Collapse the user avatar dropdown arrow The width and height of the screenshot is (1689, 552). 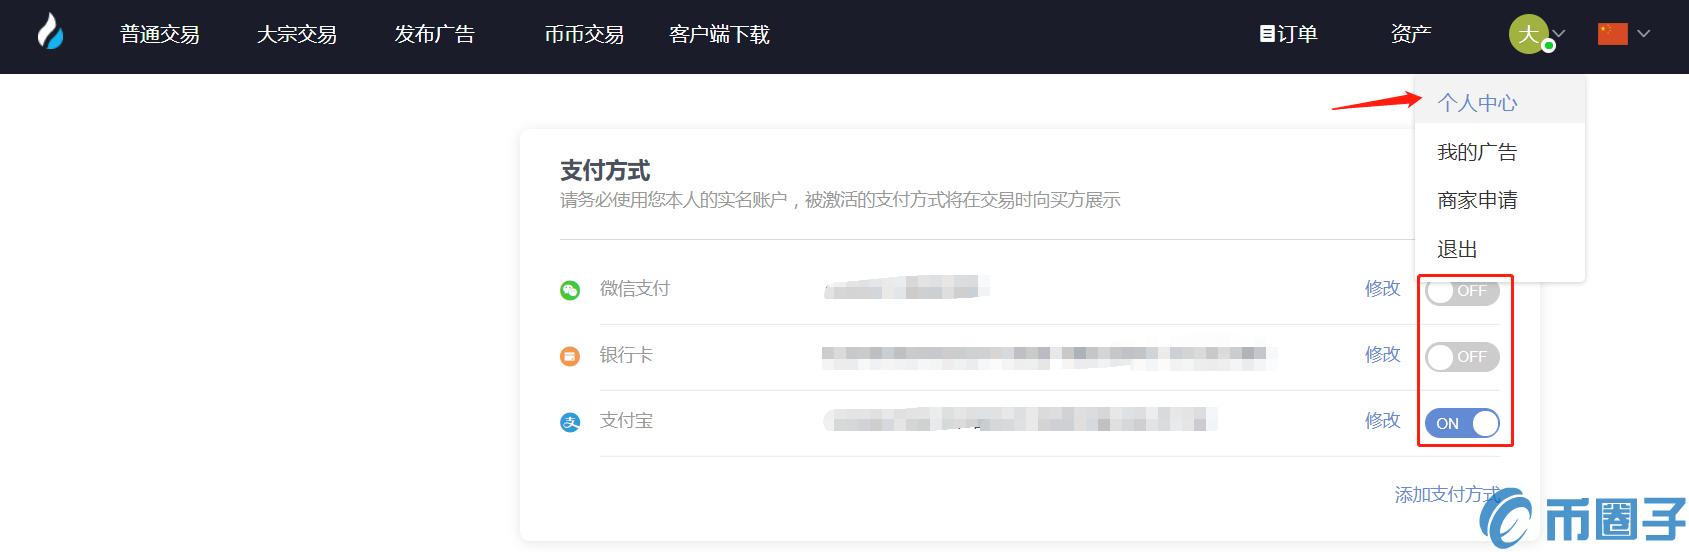pos(1559,34)
